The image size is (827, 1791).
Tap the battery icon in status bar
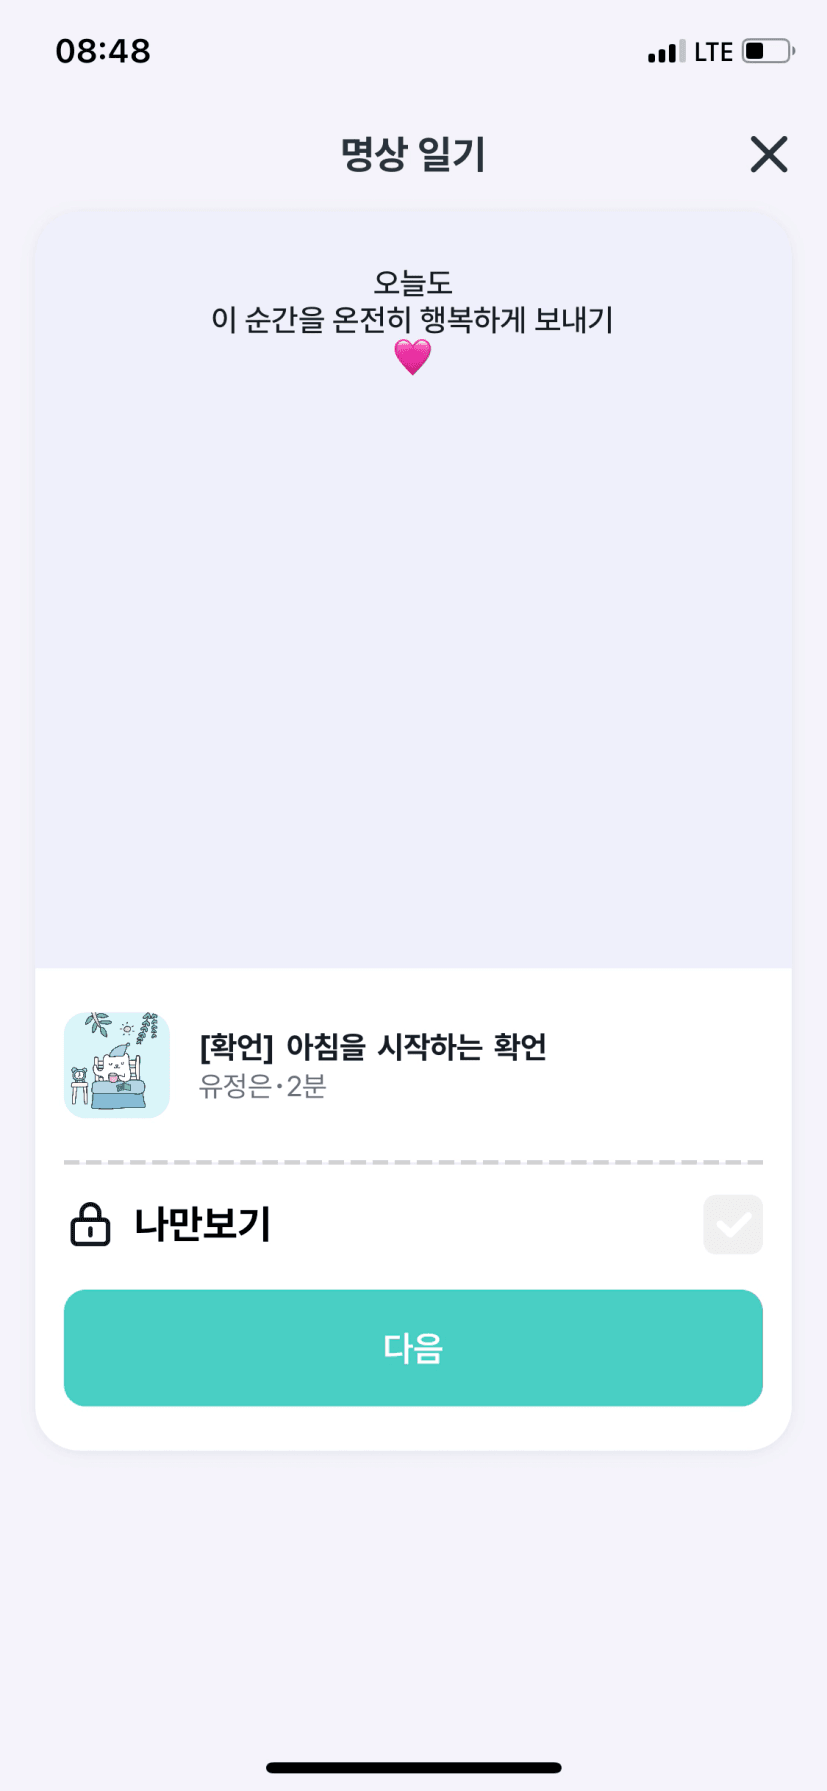(767, 51)
